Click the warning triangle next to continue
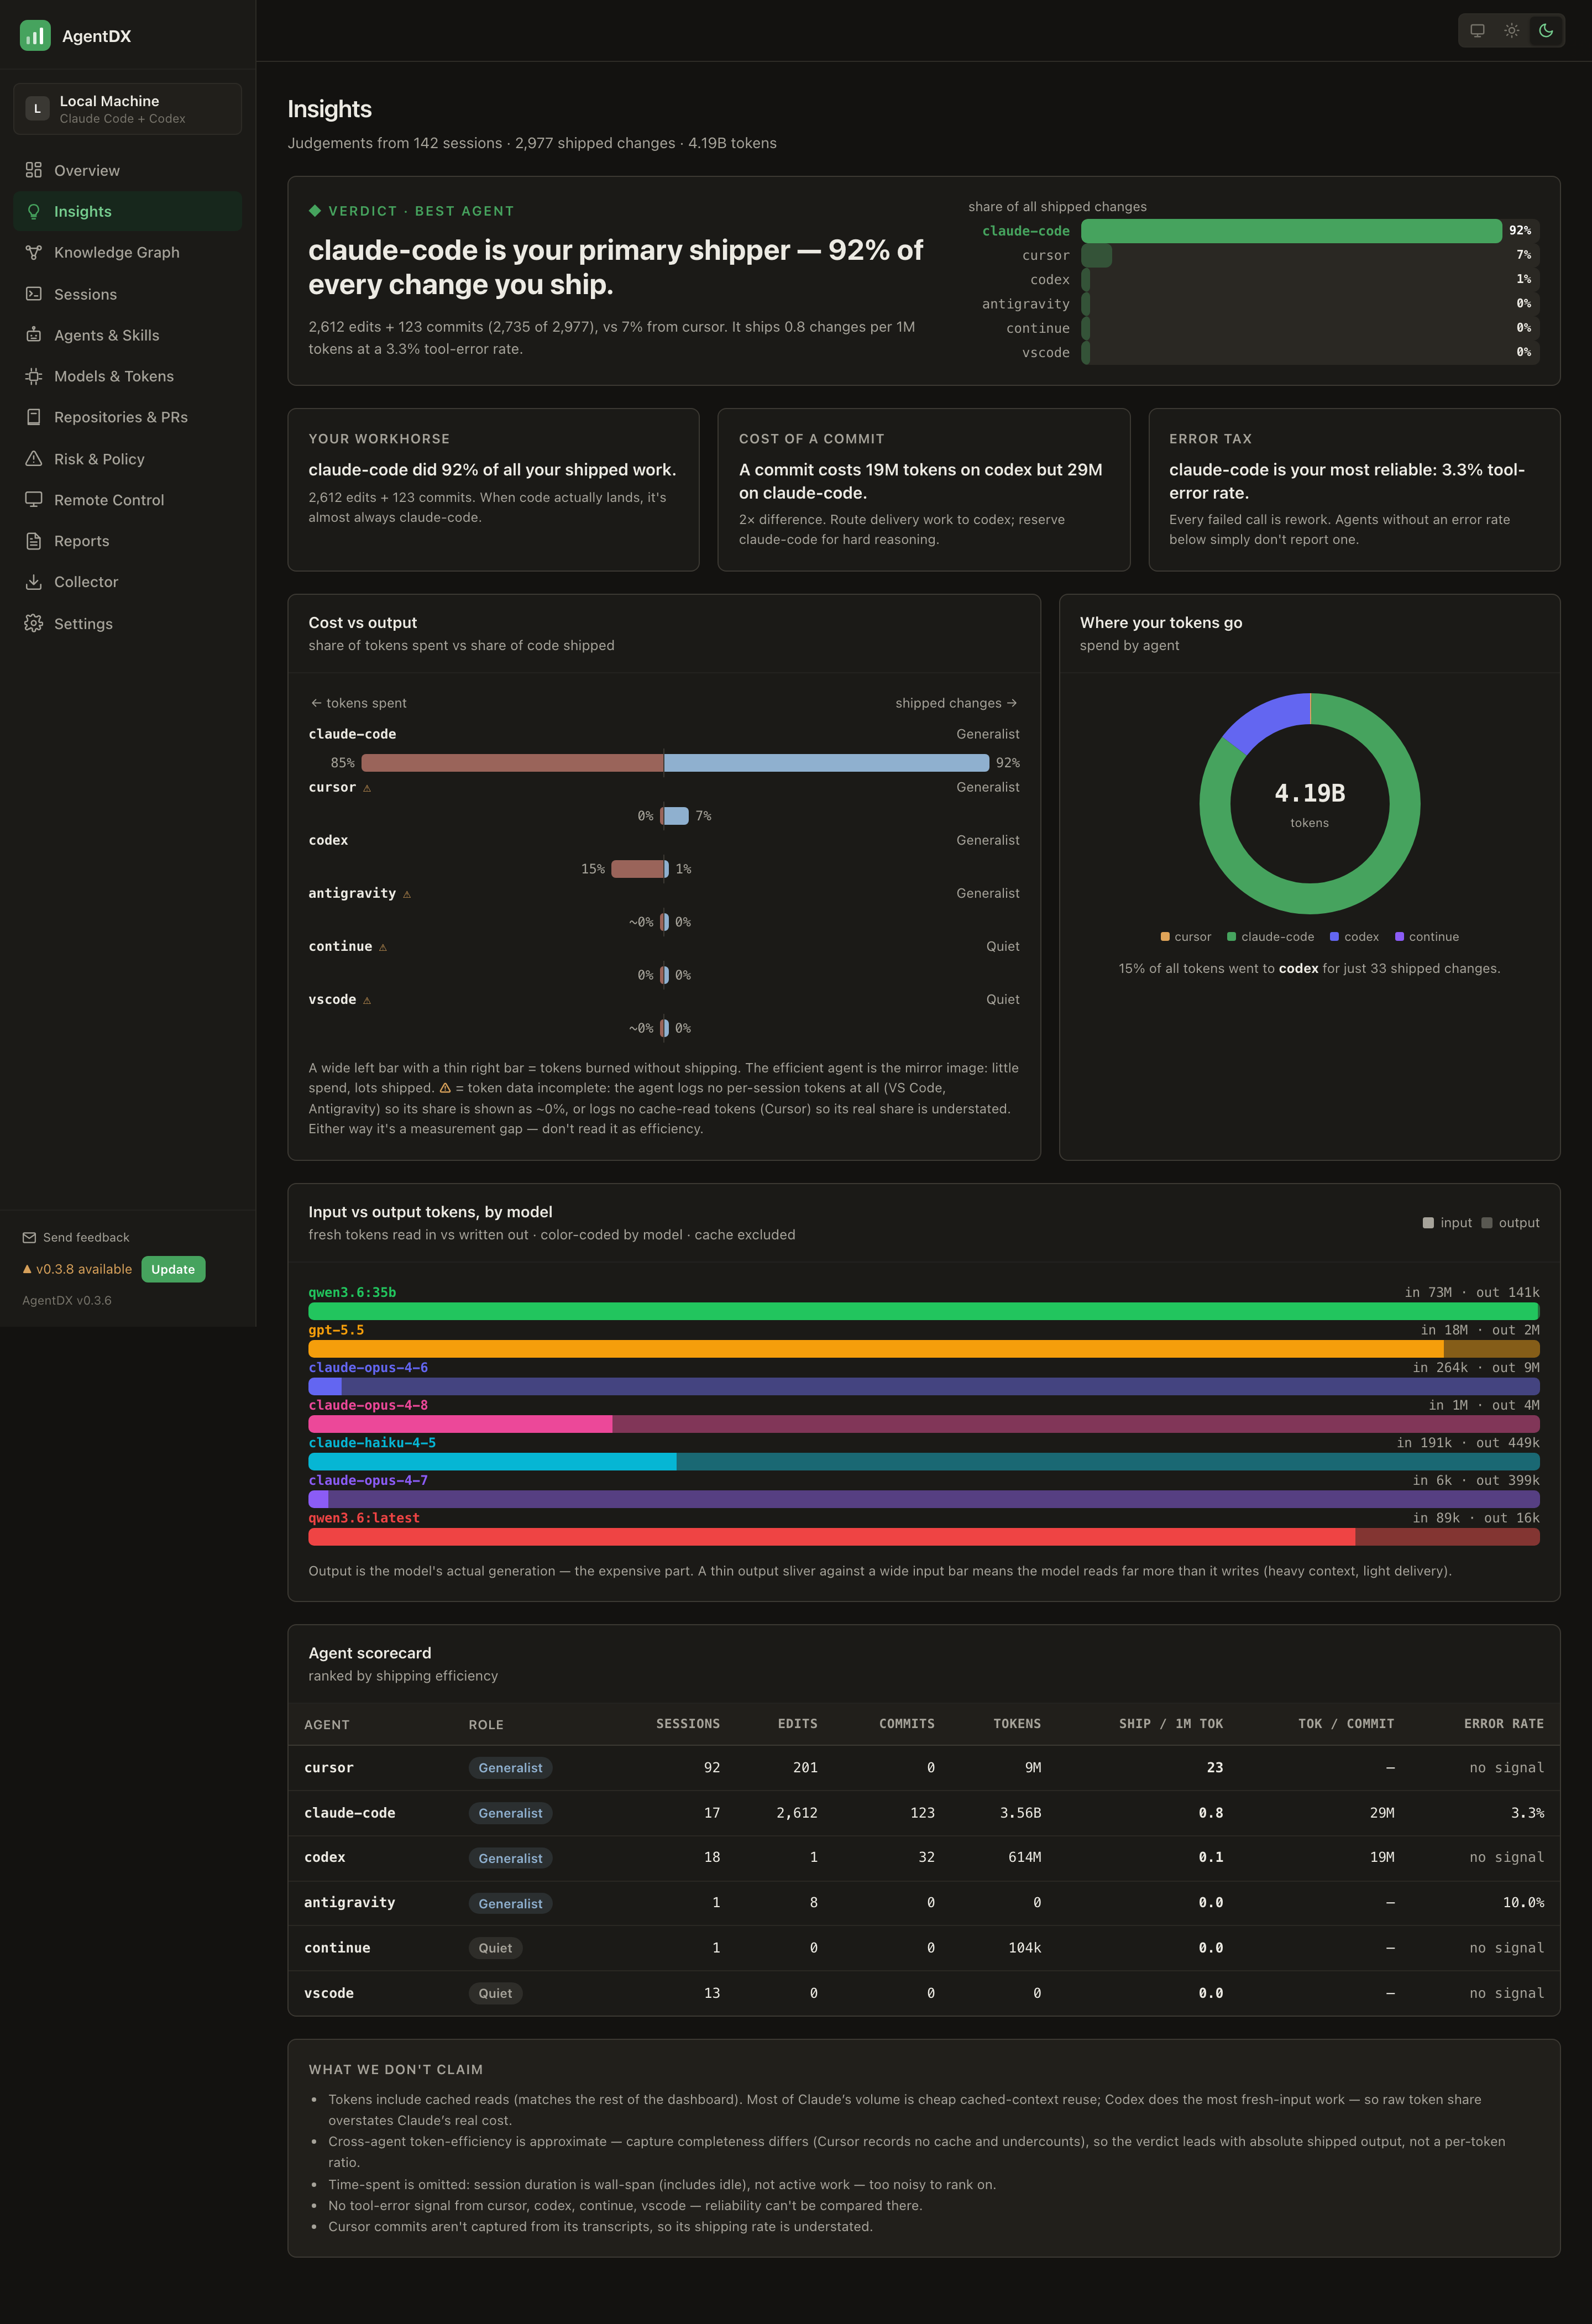This screenshot has height=2324, width=1592. point(383,947)
